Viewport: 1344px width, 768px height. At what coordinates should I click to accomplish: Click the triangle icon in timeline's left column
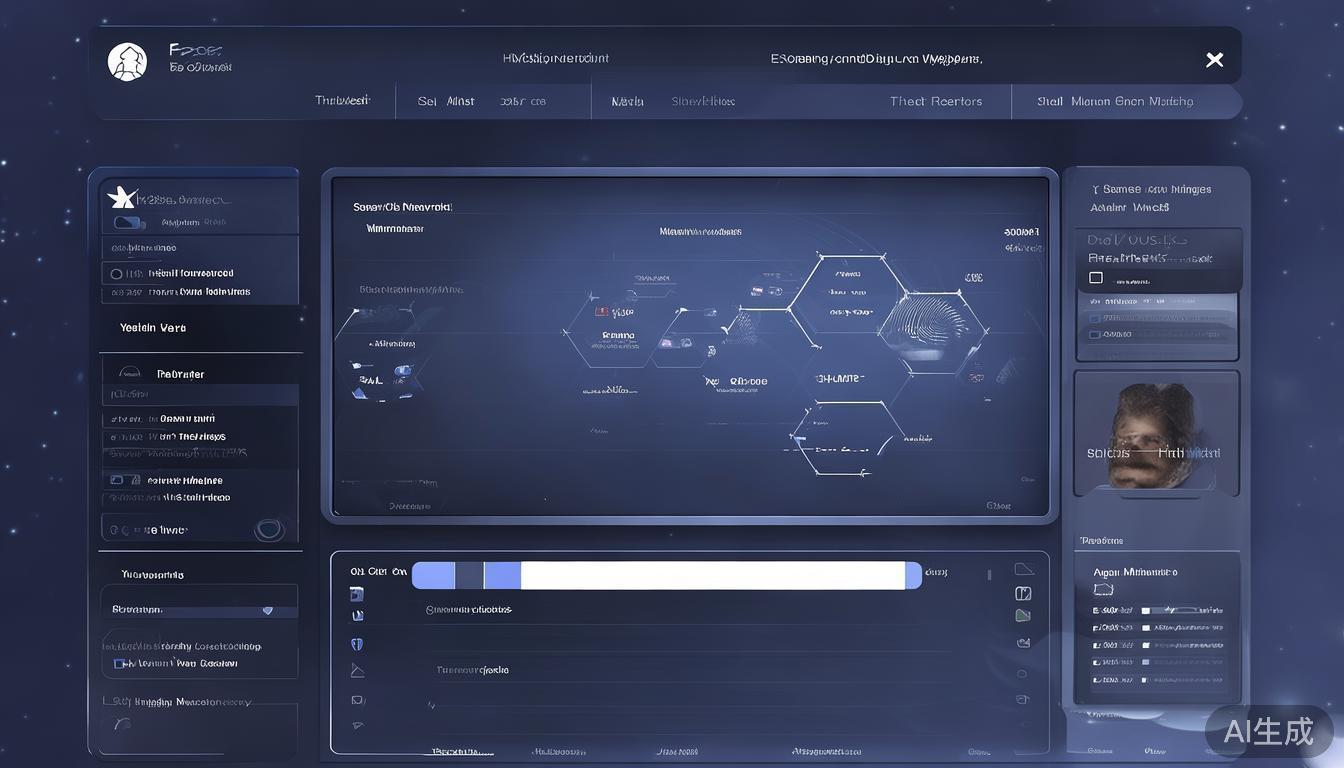357,671
